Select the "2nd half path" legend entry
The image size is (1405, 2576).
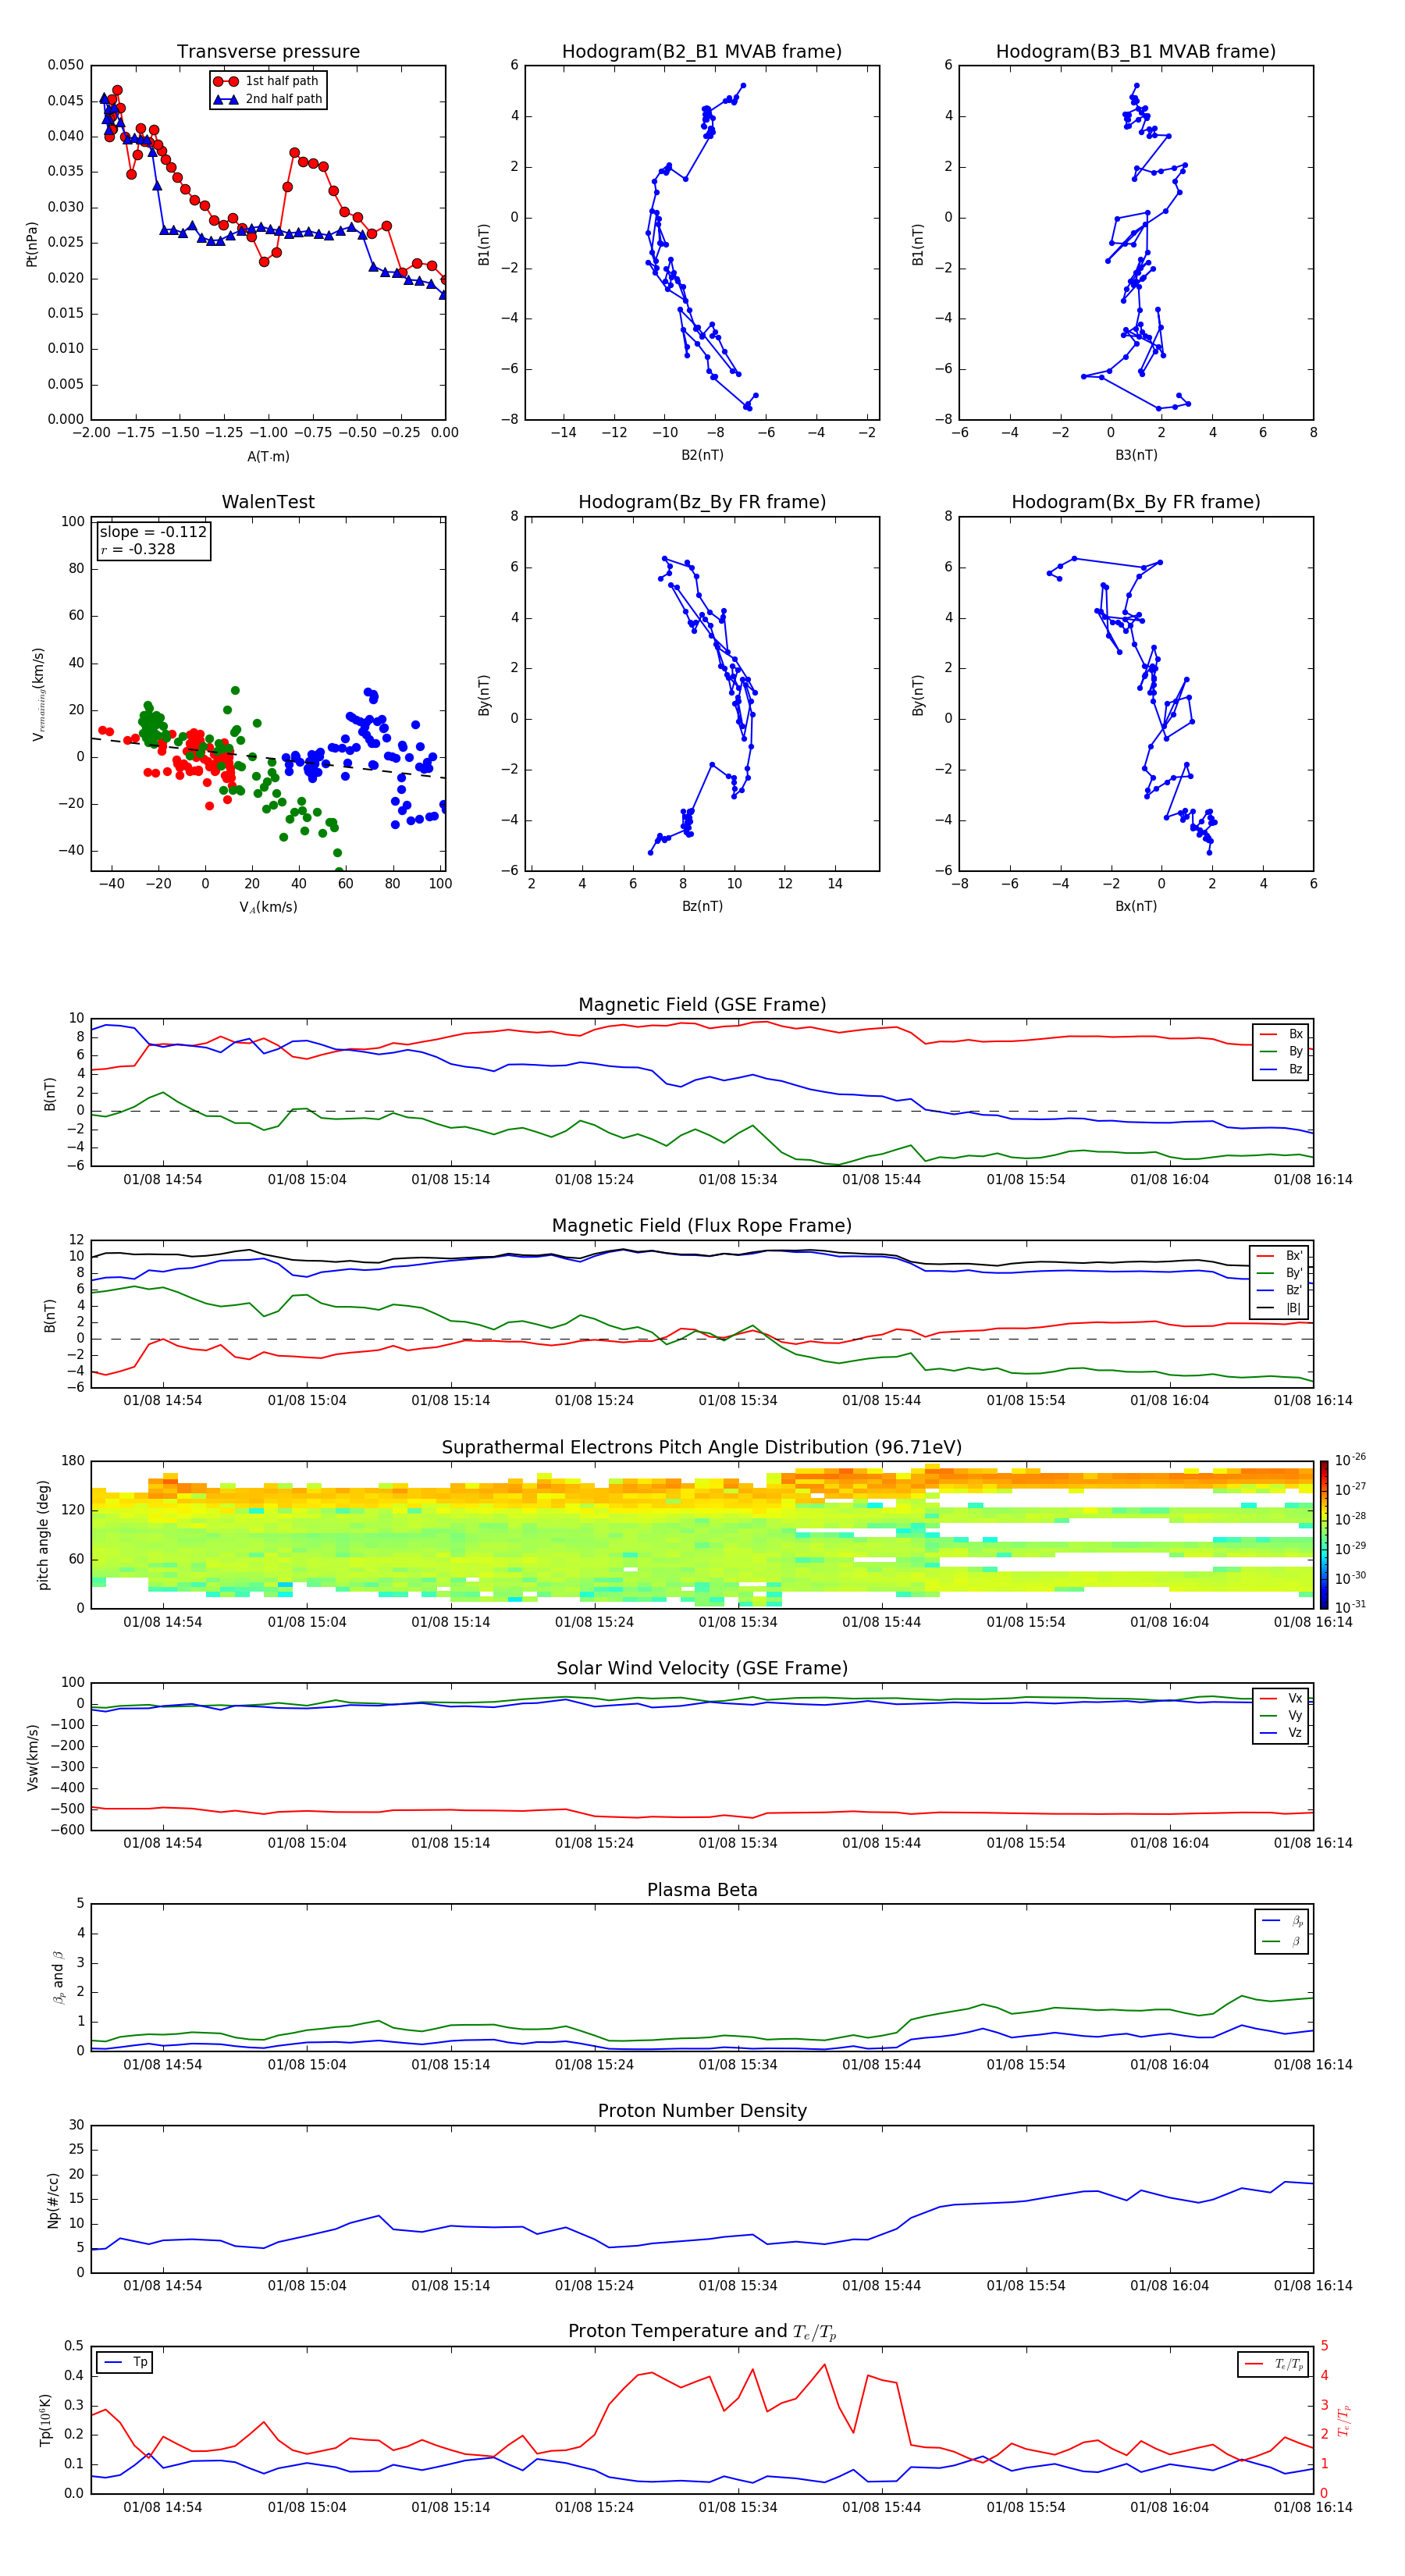tap(267, 99)
